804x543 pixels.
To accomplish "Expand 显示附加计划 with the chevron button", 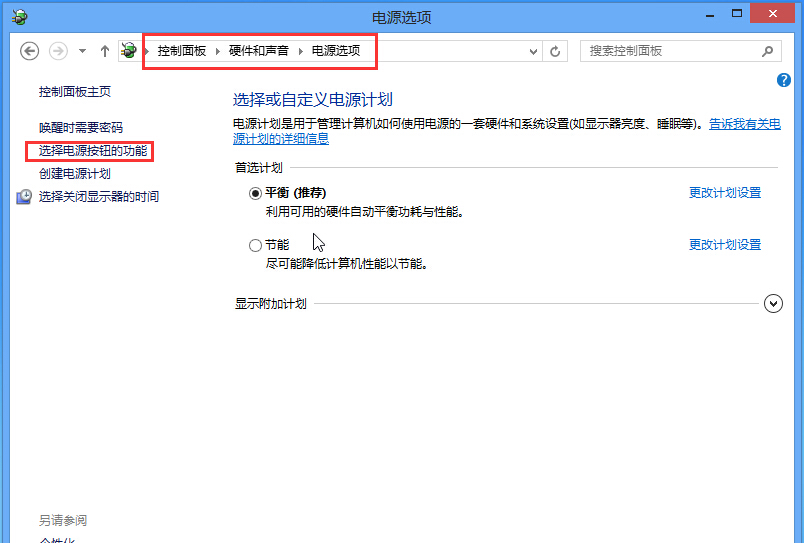I will pyautogui.click(x=773, y=303).
